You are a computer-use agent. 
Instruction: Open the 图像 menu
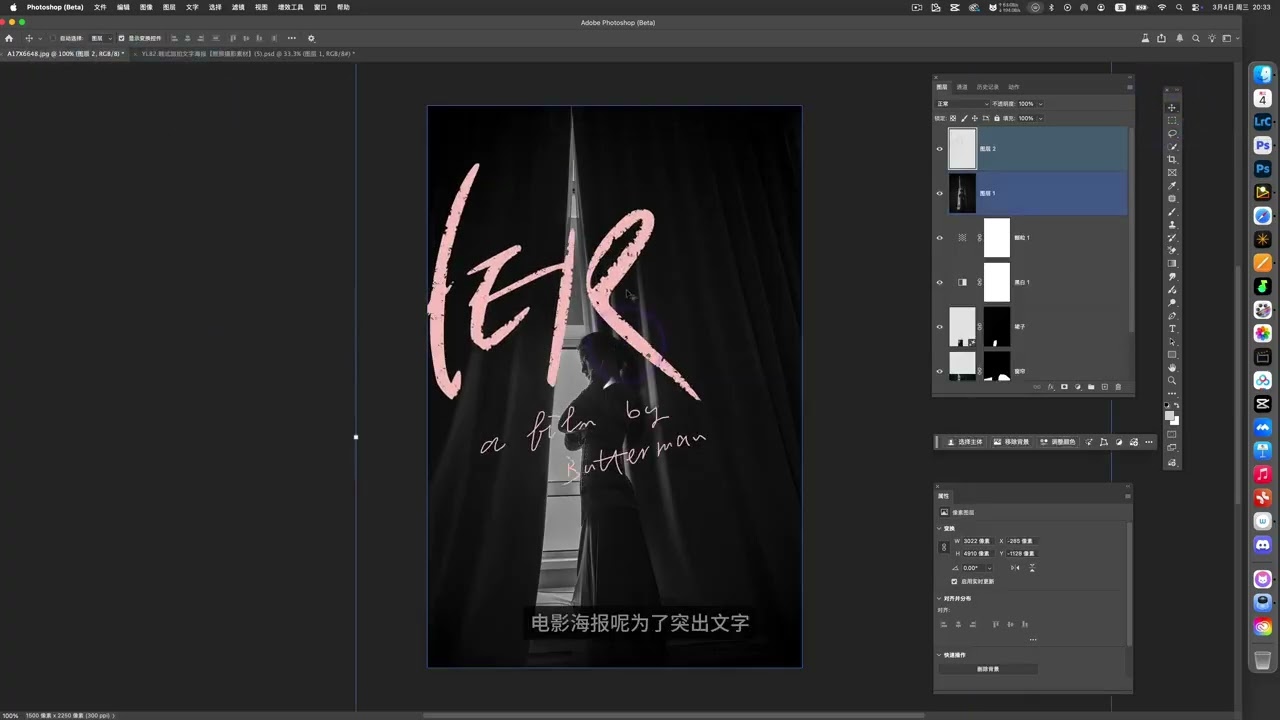point(146,7)
